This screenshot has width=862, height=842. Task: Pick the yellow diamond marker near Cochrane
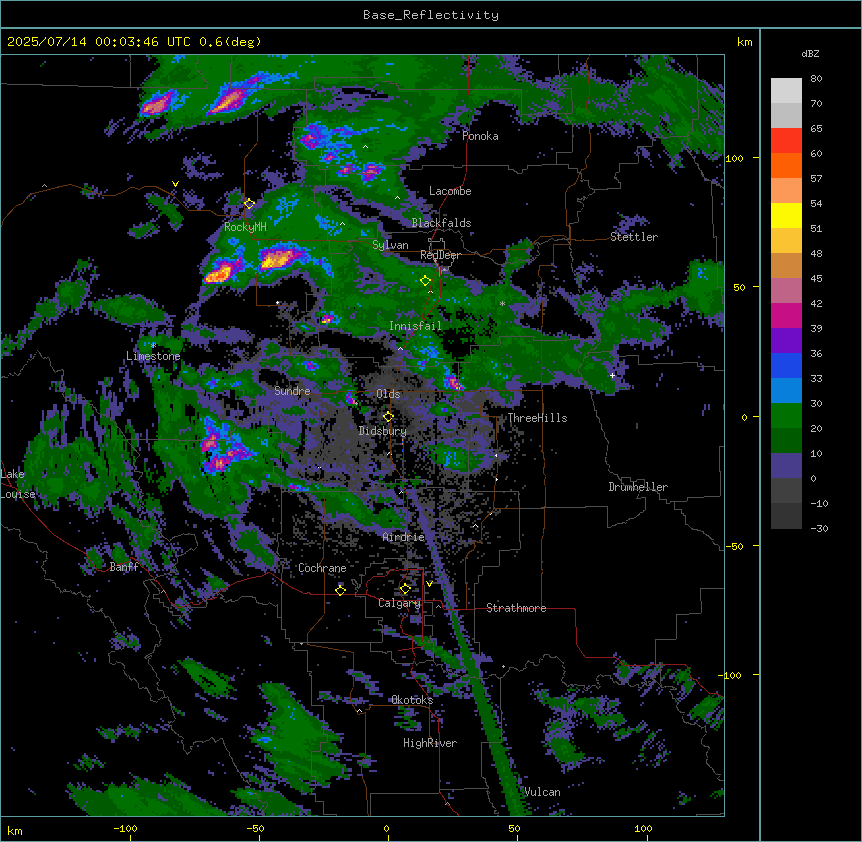(x=340, y=591)
